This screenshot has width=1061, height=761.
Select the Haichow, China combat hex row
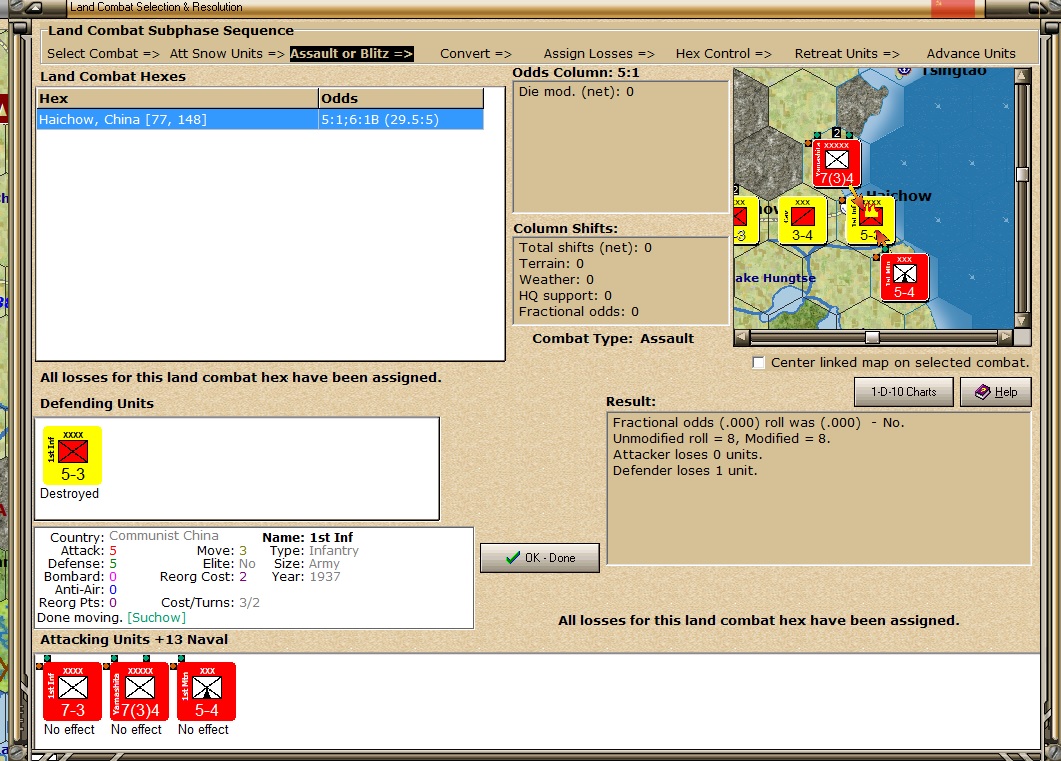260,120
